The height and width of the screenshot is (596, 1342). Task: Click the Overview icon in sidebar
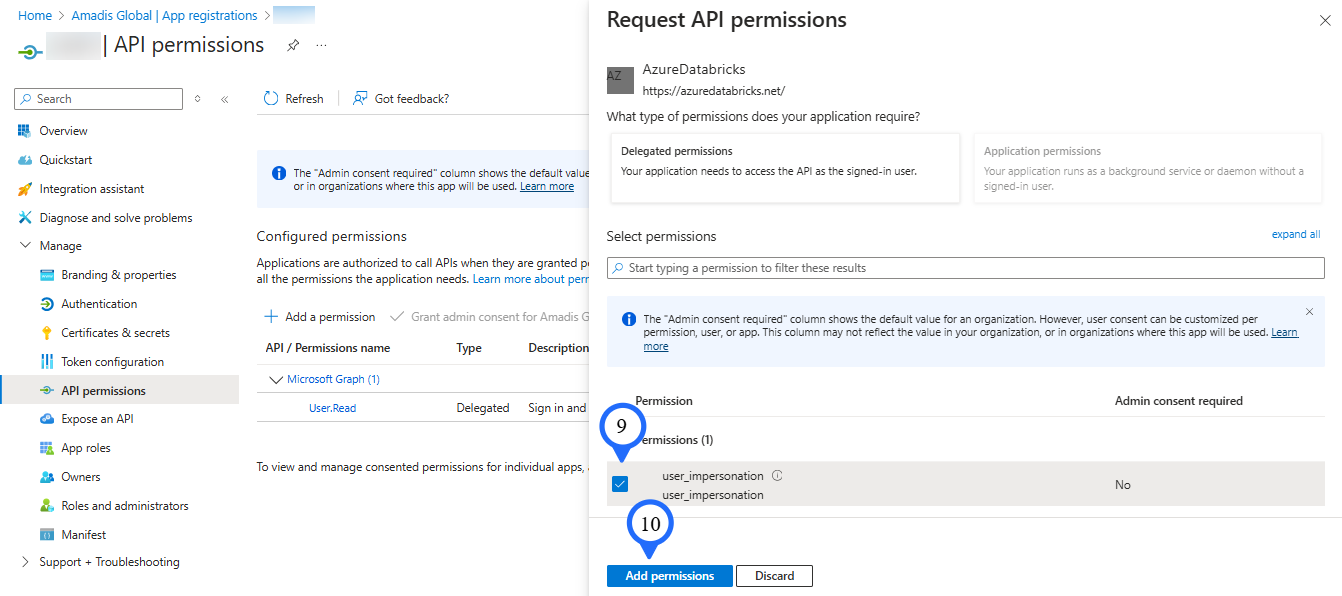pos(25,131)
